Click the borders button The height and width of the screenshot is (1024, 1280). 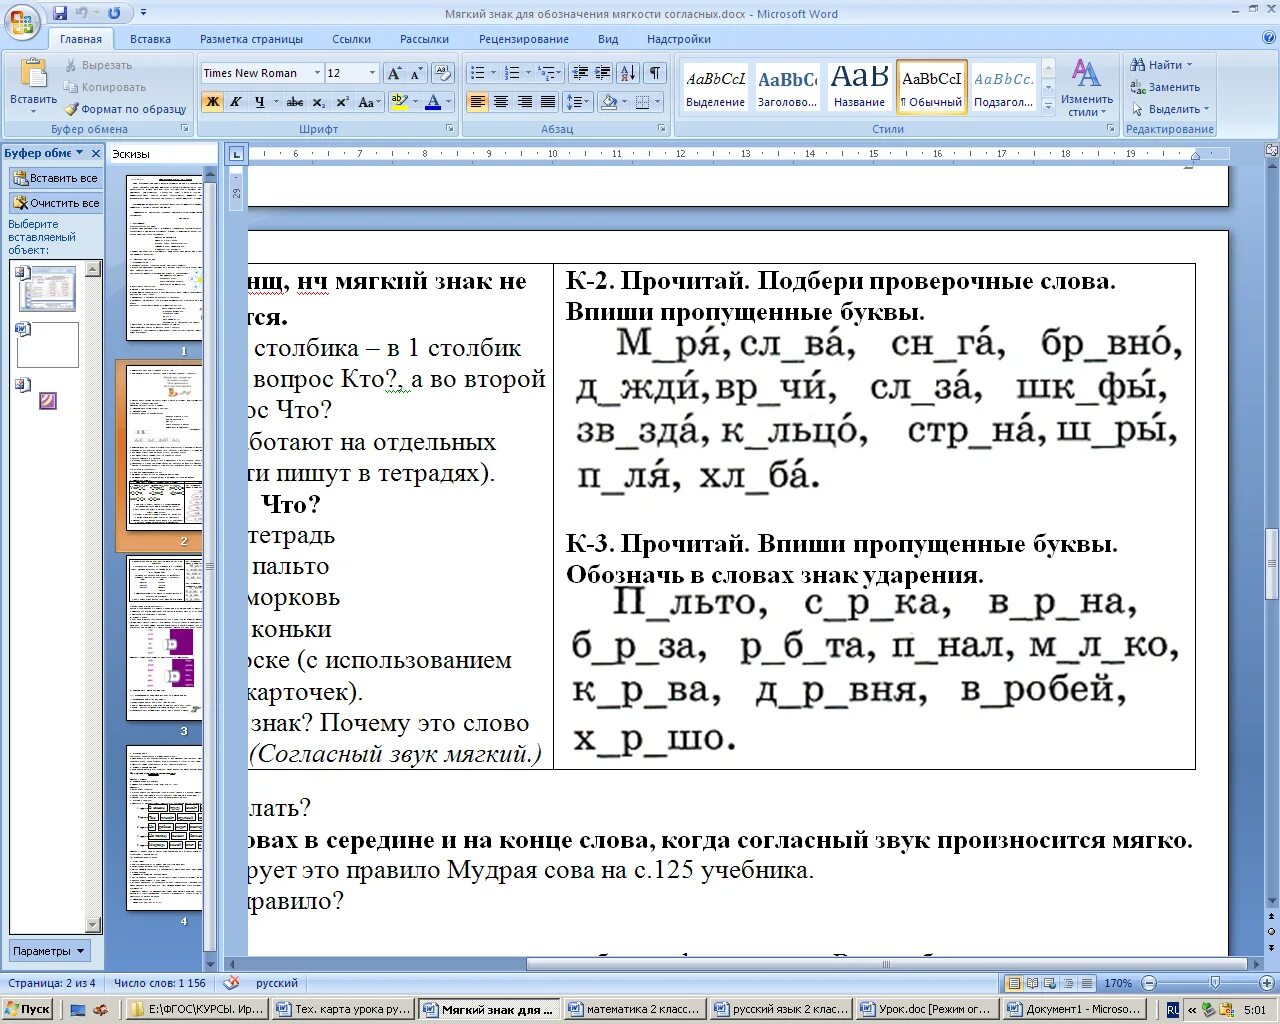point(642,102)
